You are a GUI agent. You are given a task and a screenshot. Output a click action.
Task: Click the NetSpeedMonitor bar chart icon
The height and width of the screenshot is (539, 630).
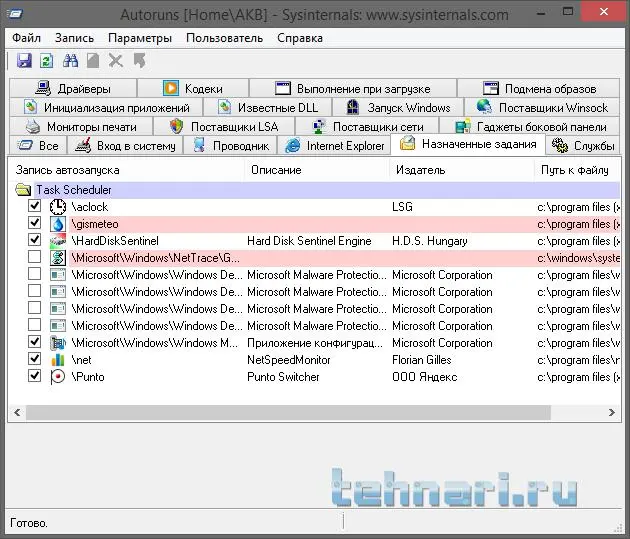(58, 360)
